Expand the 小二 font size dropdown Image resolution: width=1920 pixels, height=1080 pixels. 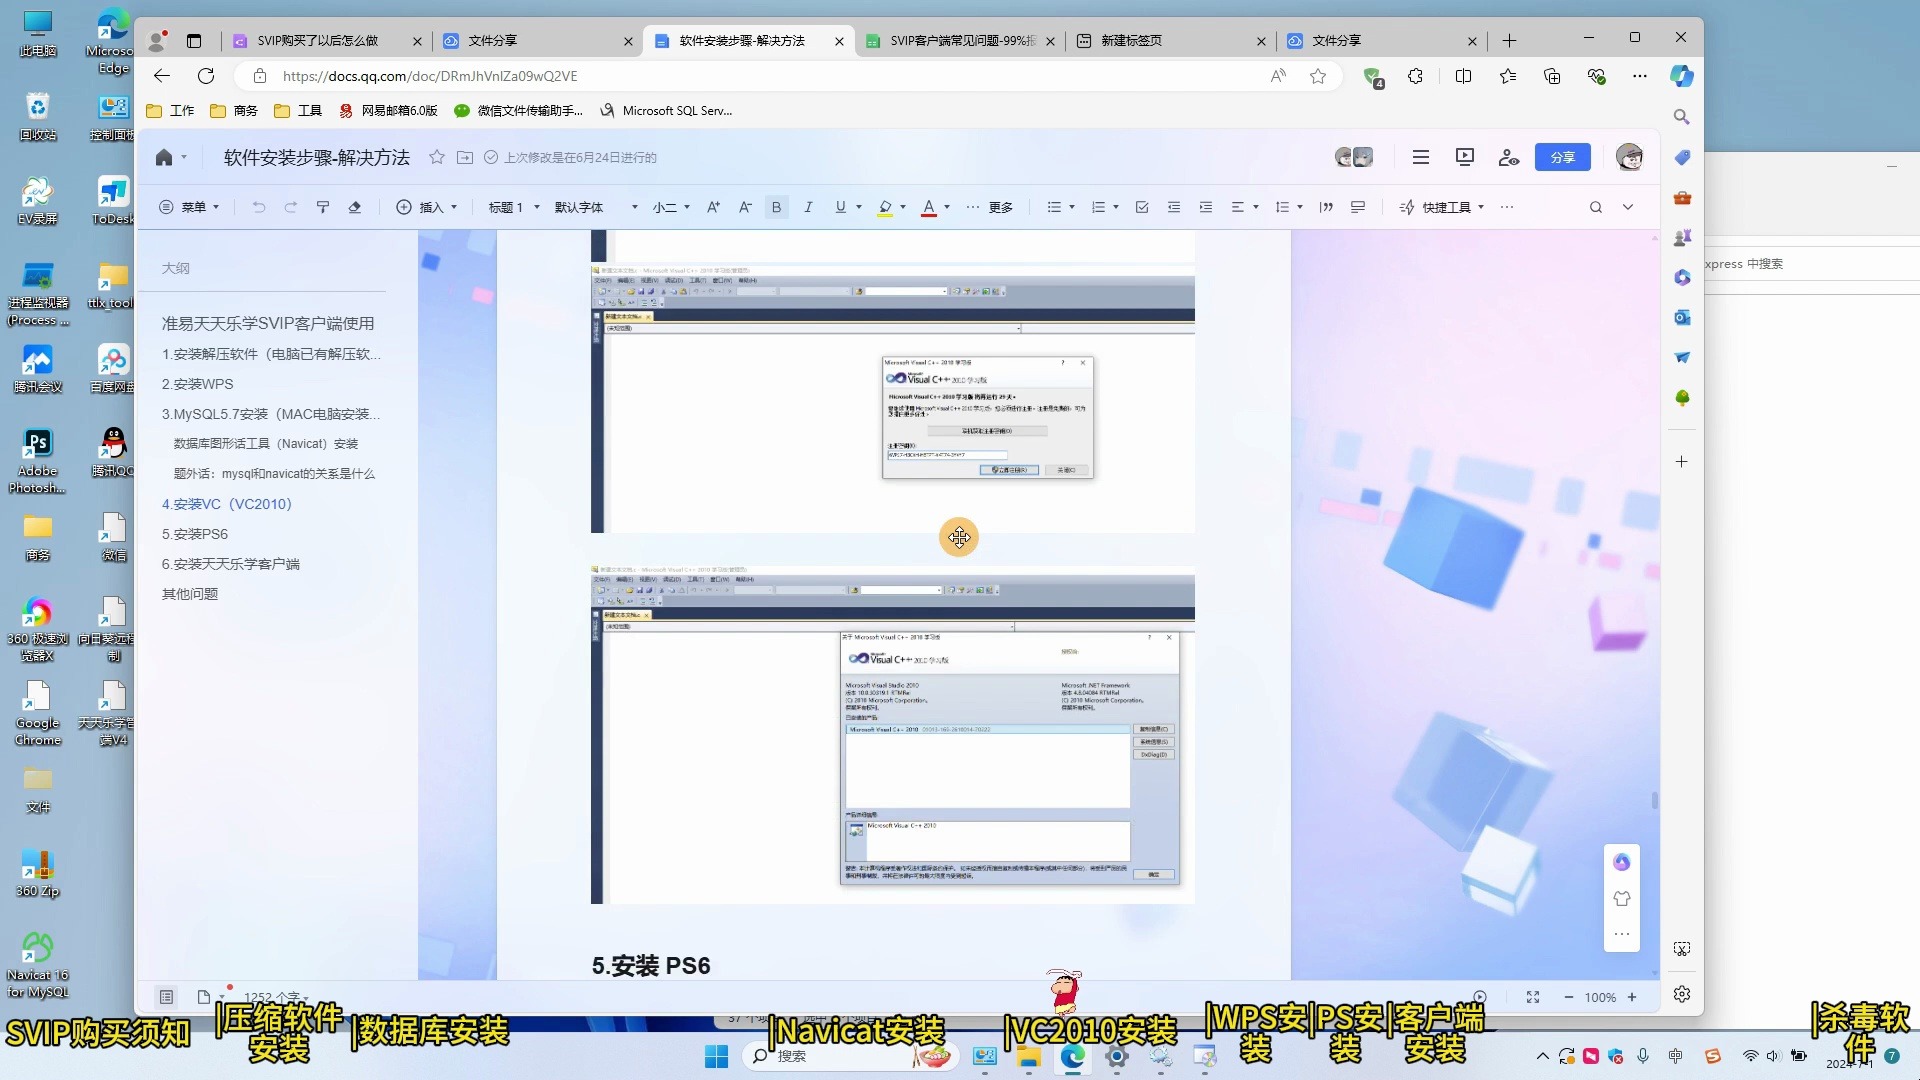[687, 207]
